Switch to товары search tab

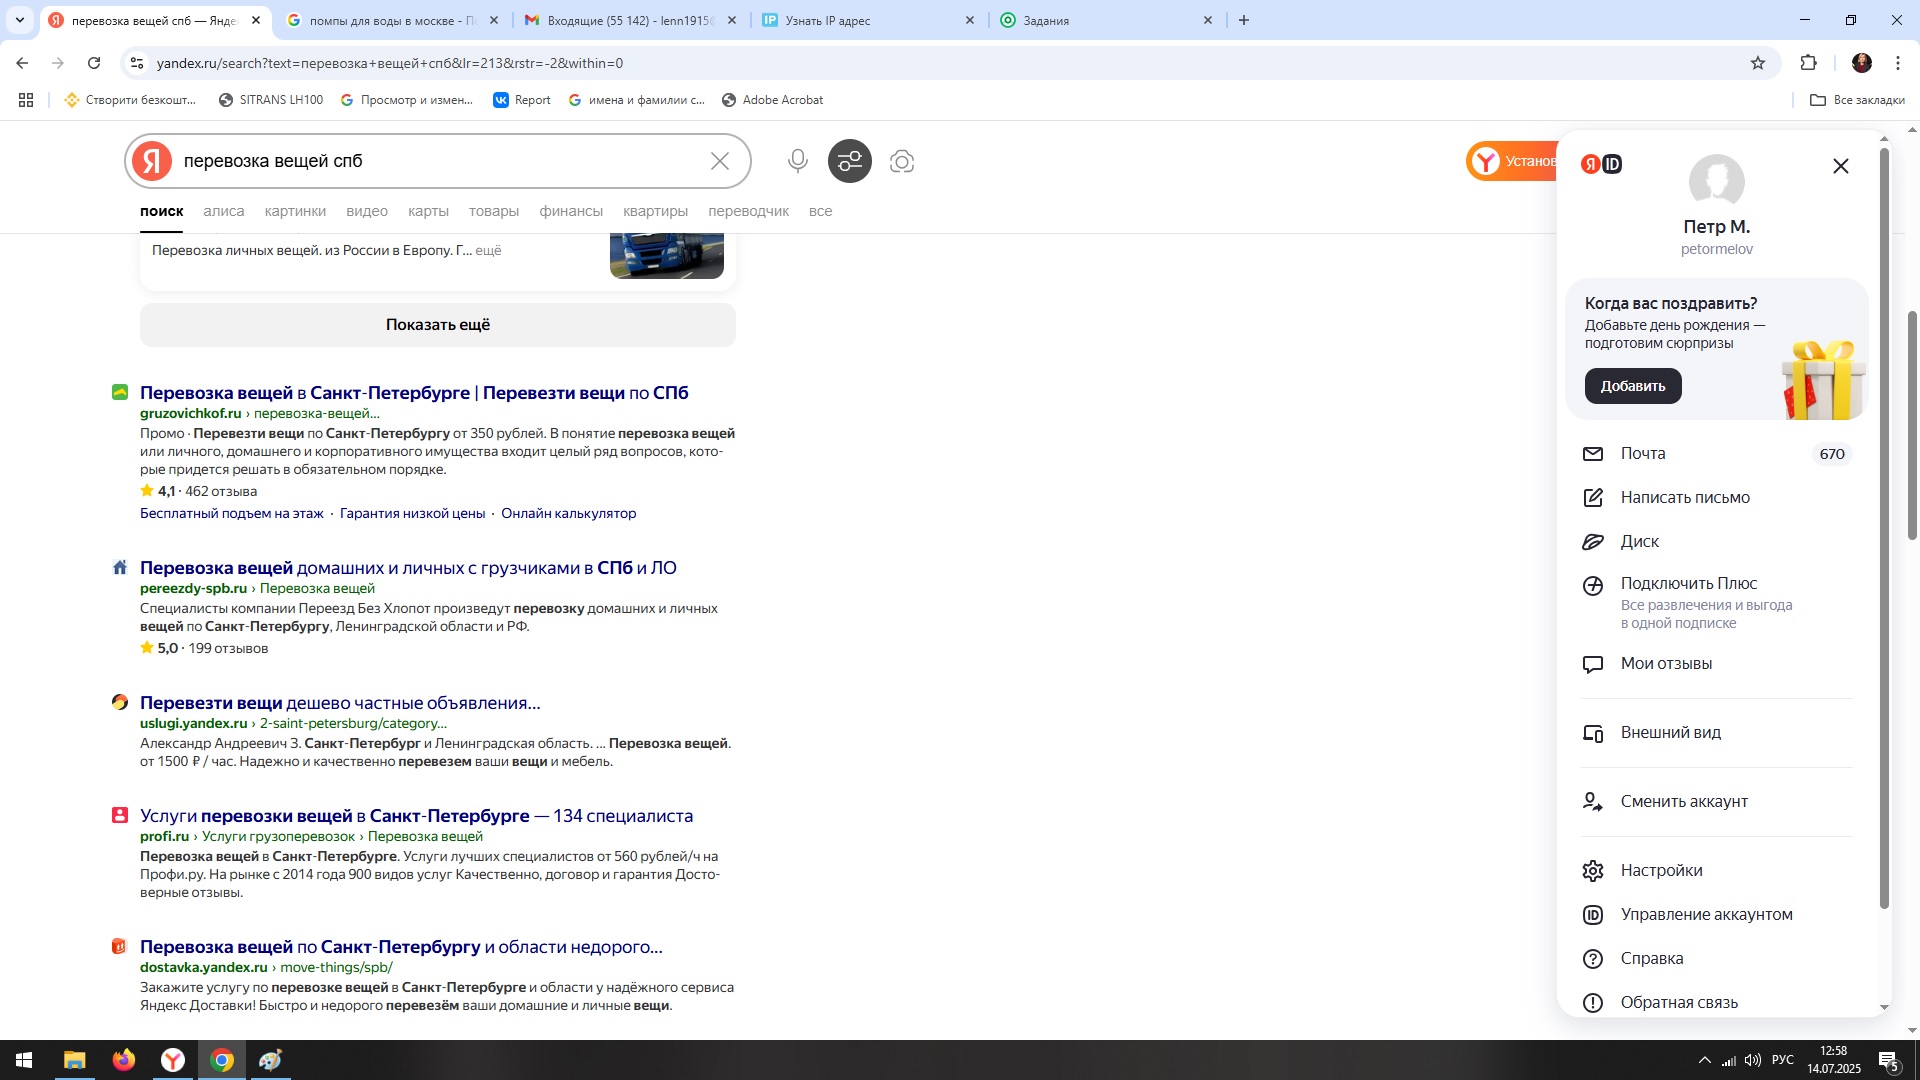point(494,211)
